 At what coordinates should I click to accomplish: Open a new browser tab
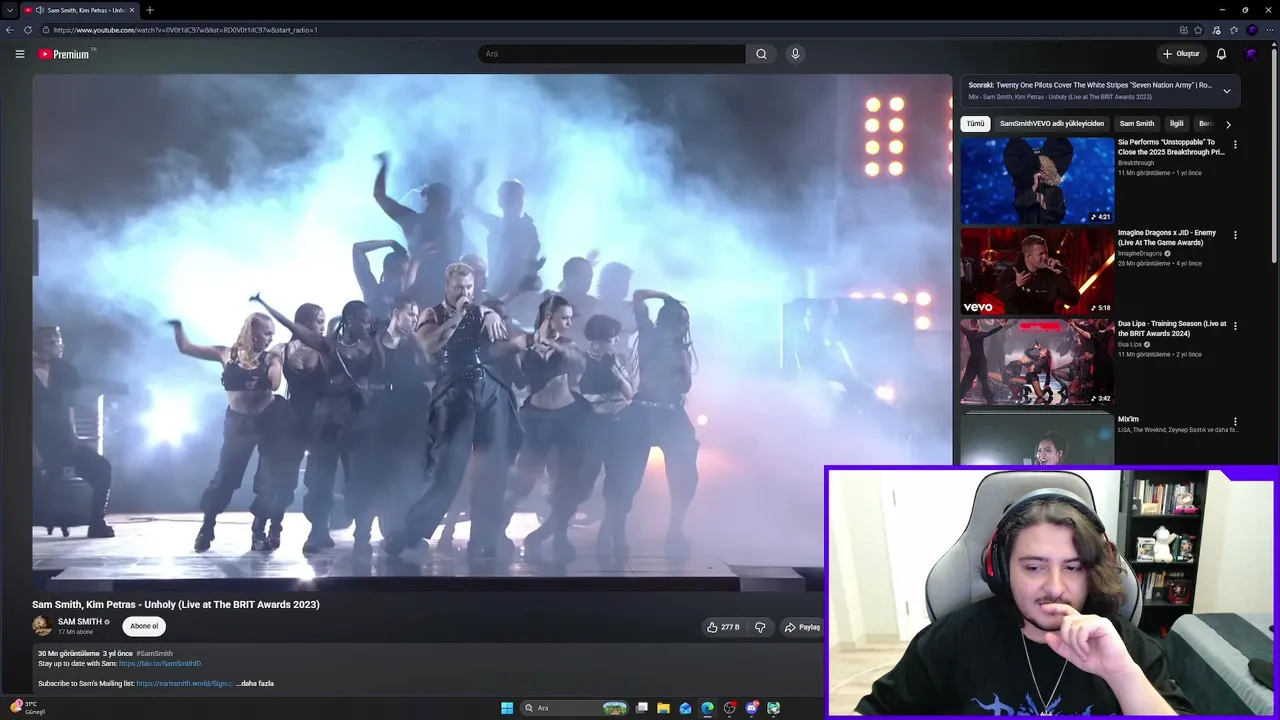(150, 10)
